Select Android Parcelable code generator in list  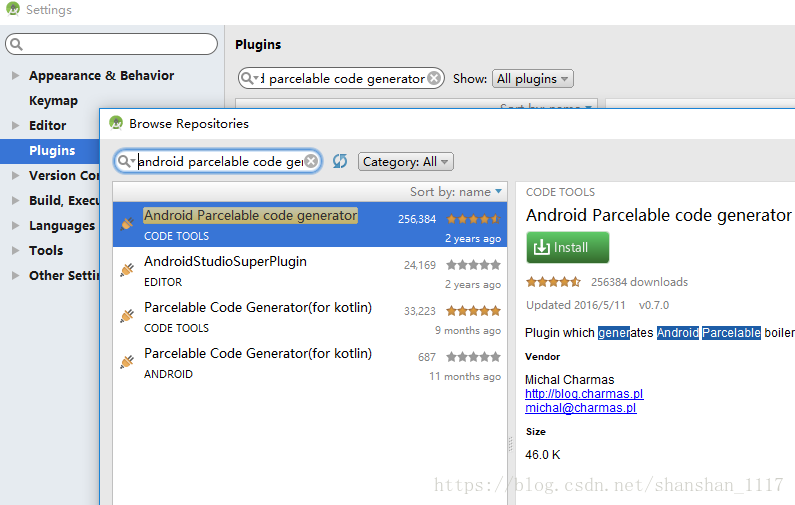point(310,225)
